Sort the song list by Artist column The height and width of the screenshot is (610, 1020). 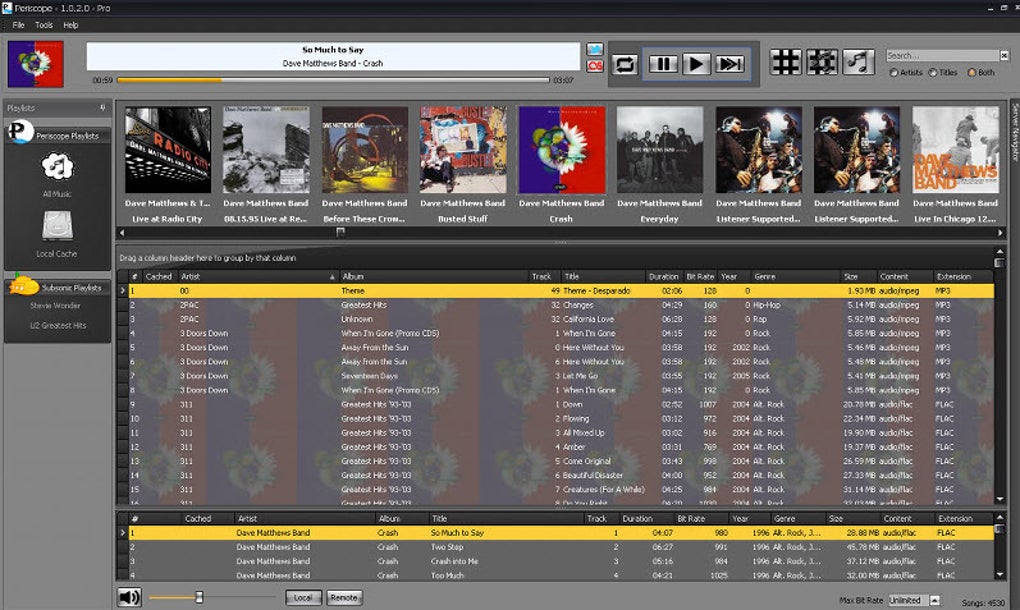coord(258,276)
